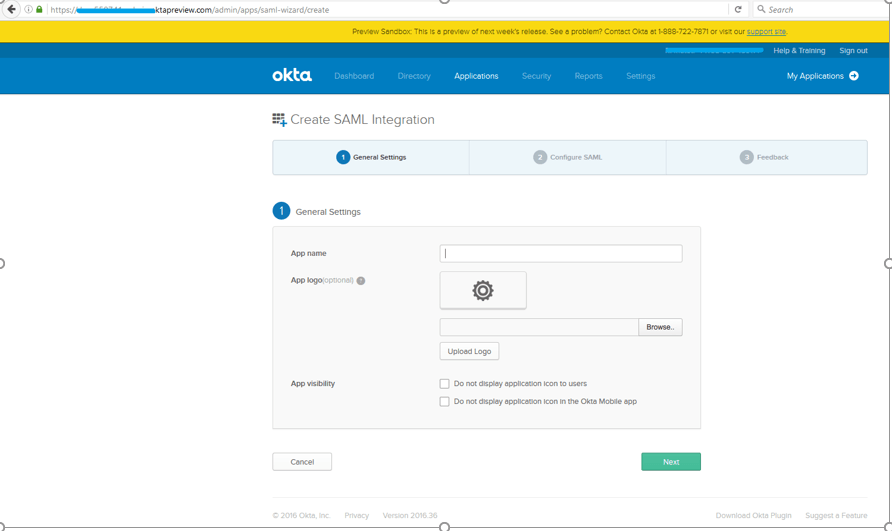
Task: Click Help & Training link
Action: click(x=799, y=50)
